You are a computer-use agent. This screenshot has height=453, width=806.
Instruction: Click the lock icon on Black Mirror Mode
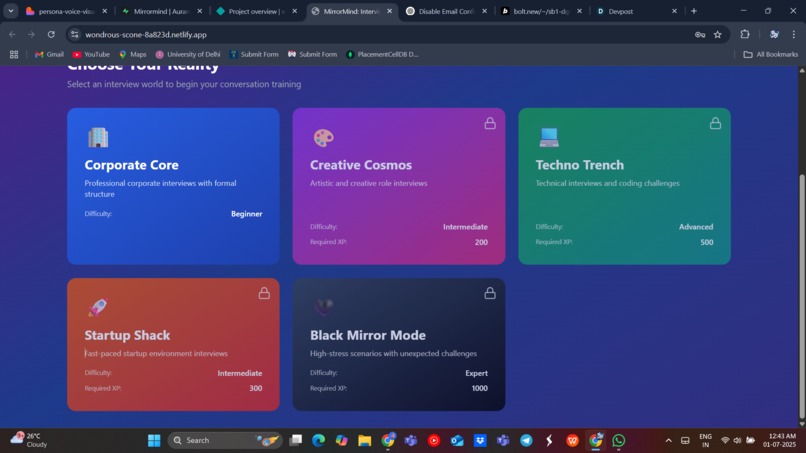coord(490,293)
